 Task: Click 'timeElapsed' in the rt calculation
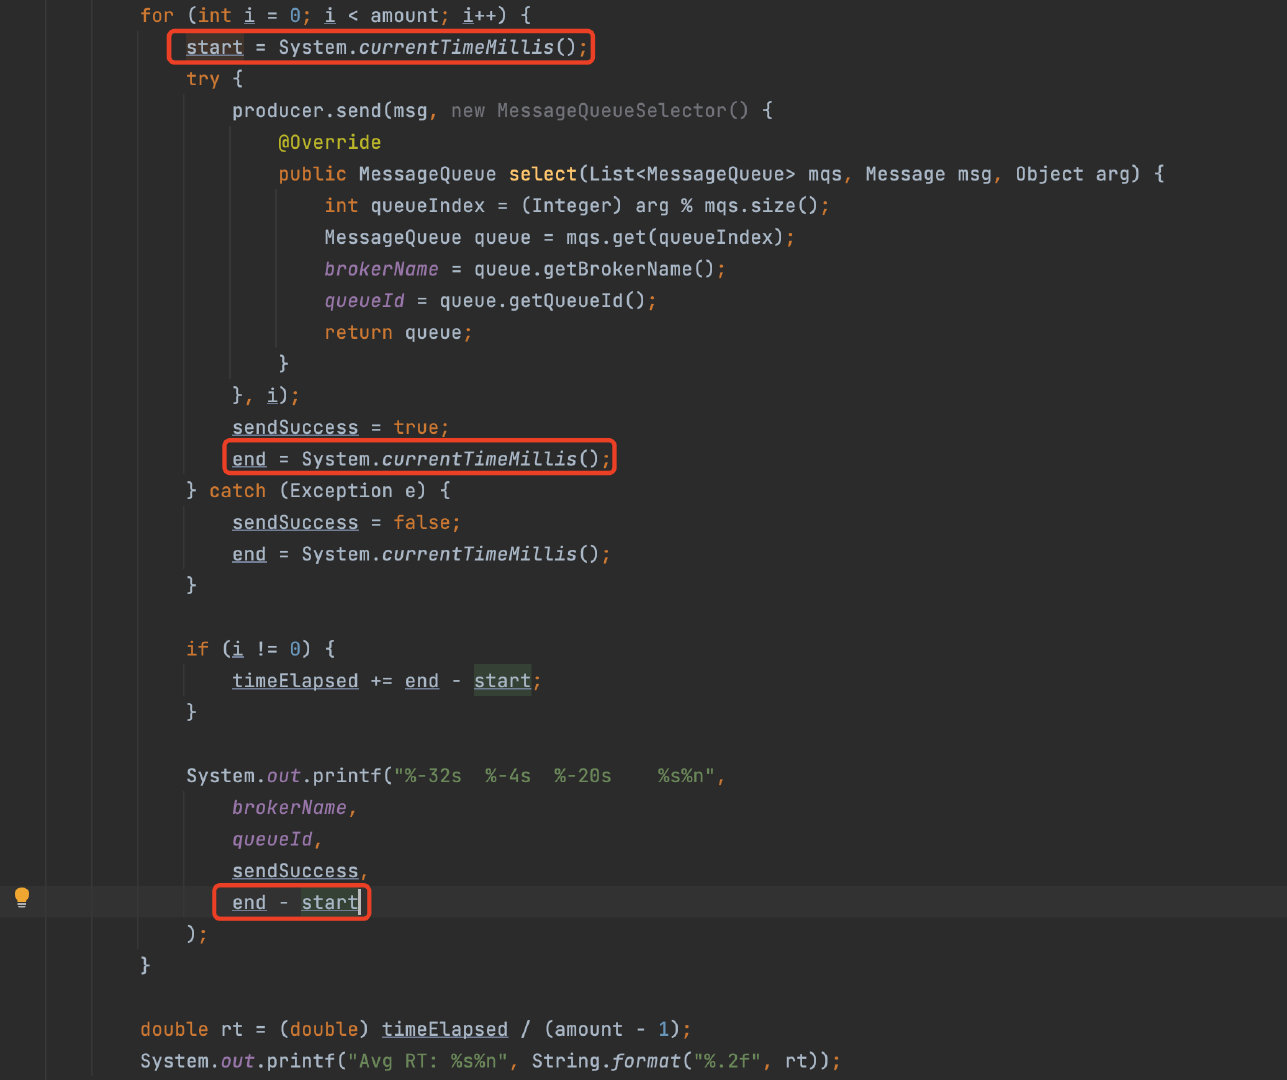pos(445,1030)
